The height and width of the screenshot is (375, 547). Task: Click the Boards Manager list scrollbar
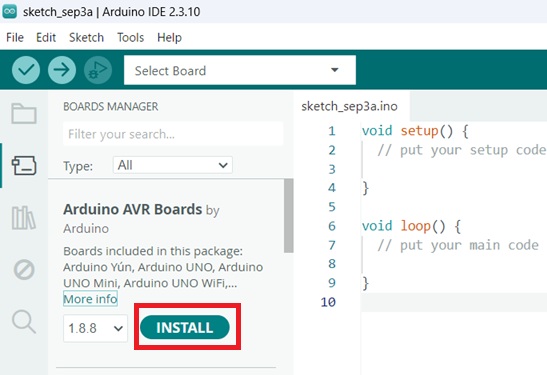coord(289,216)
